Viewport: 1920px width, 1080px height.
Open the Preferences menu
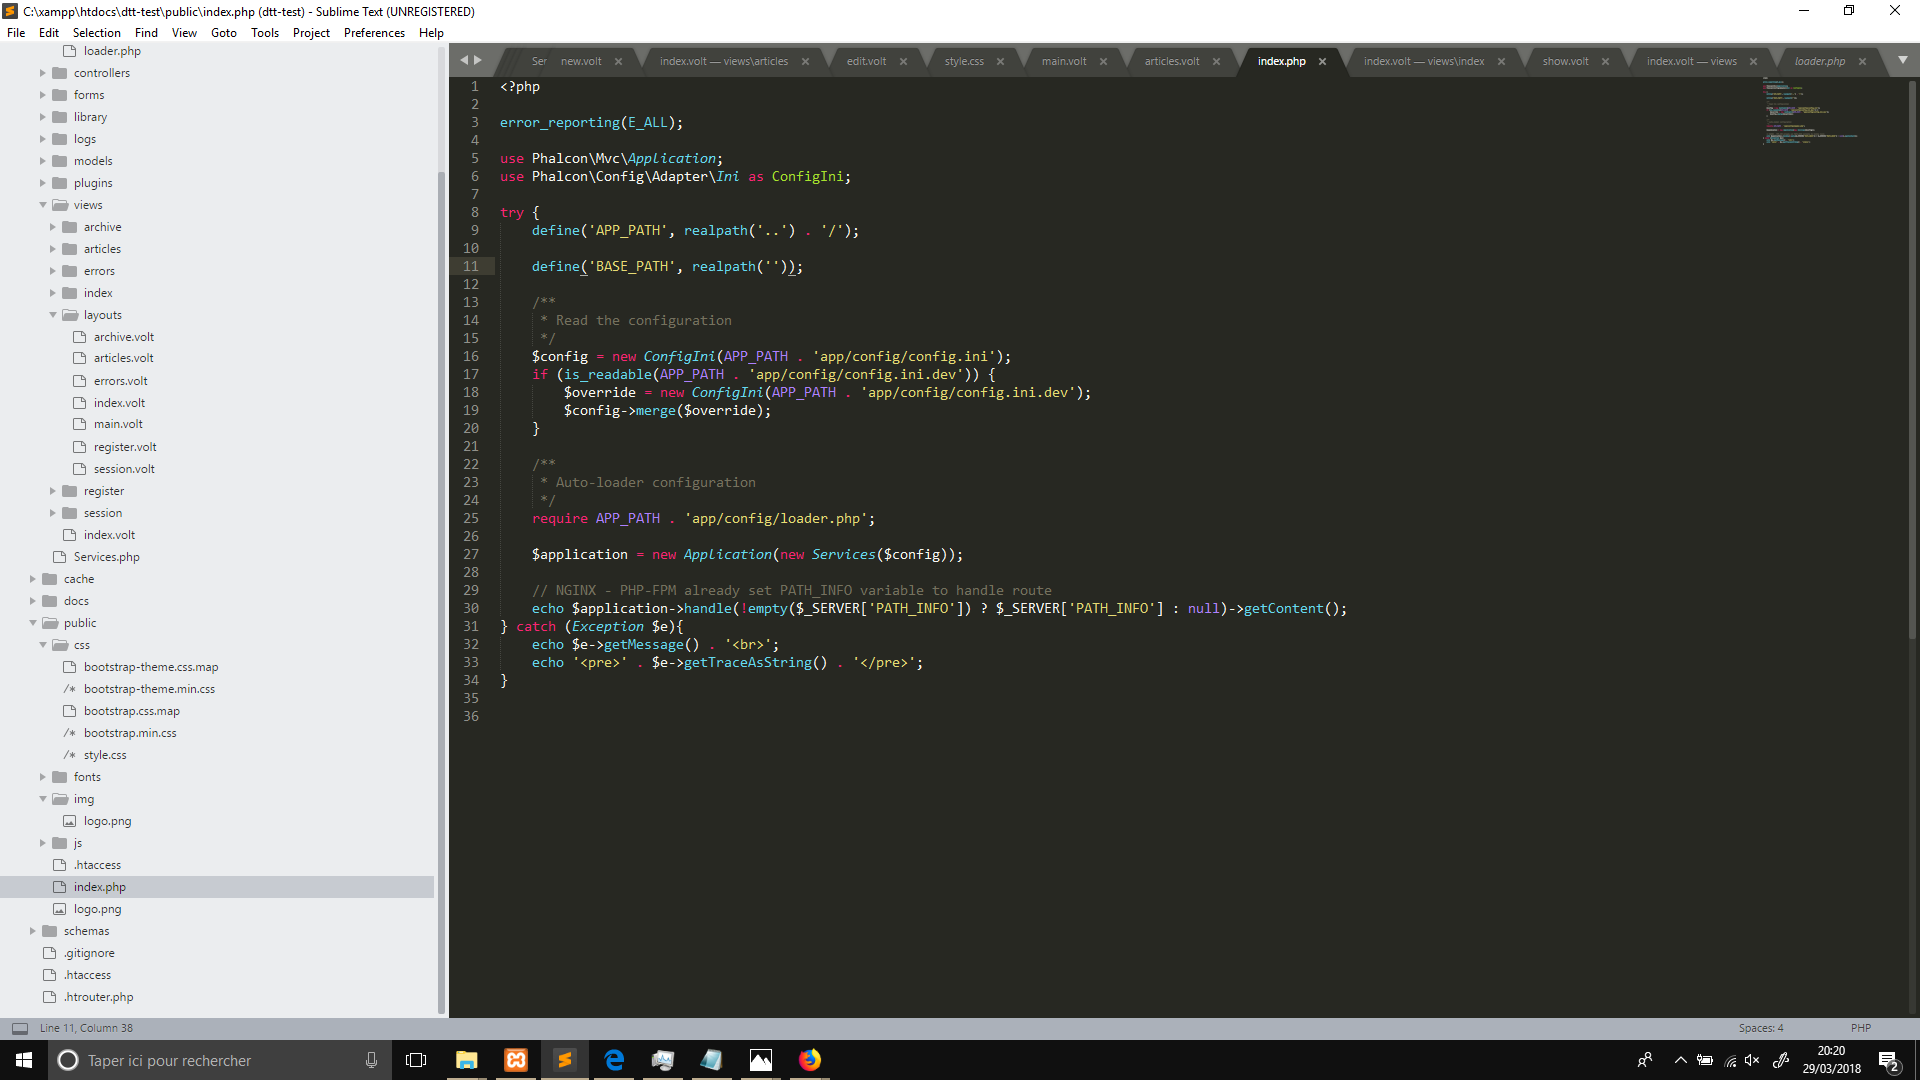click(x=374, y=33)
